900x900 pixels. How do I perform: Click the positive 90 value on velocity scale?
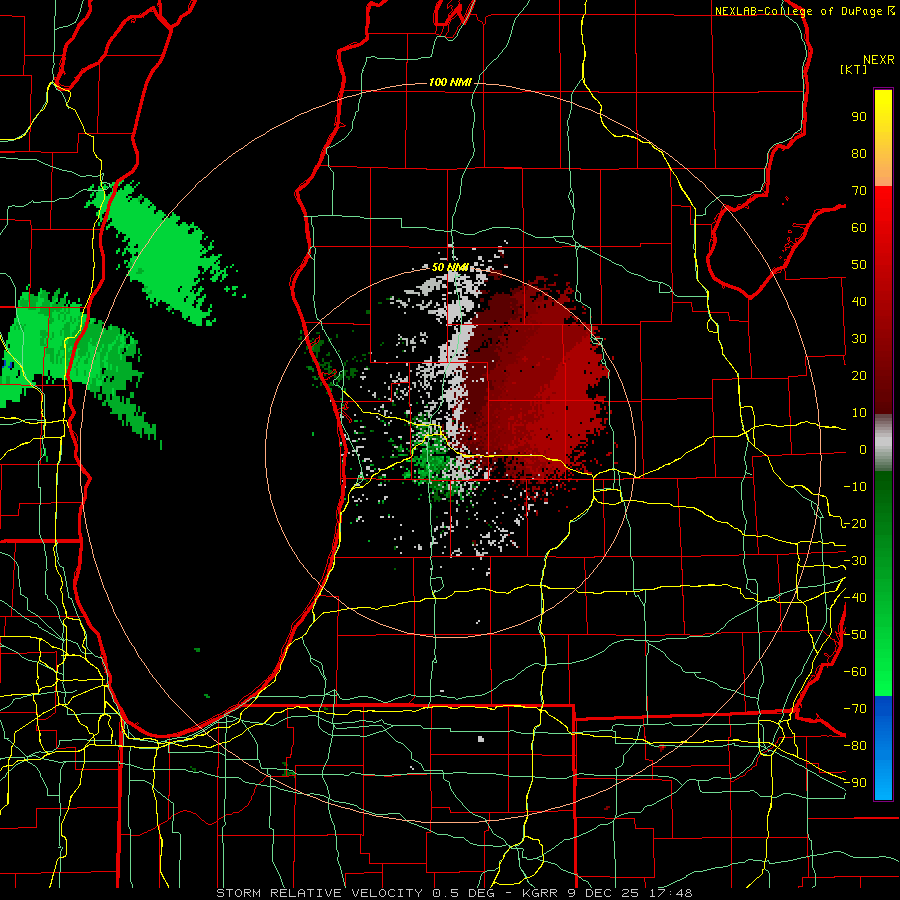pos(859,117)
